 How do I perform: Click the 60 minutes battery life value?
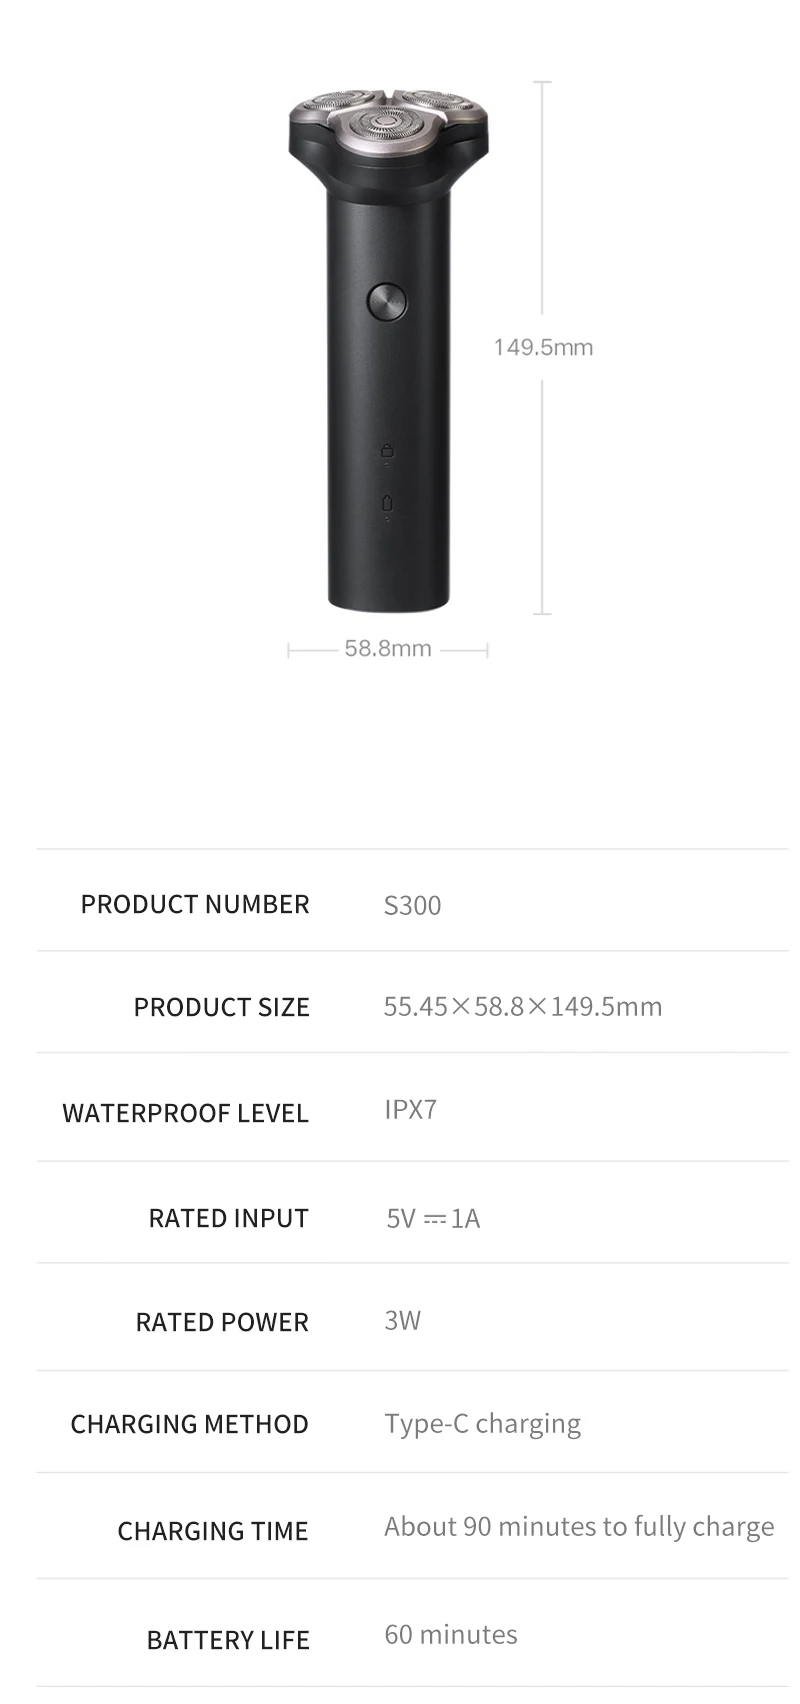[450, 1635]
